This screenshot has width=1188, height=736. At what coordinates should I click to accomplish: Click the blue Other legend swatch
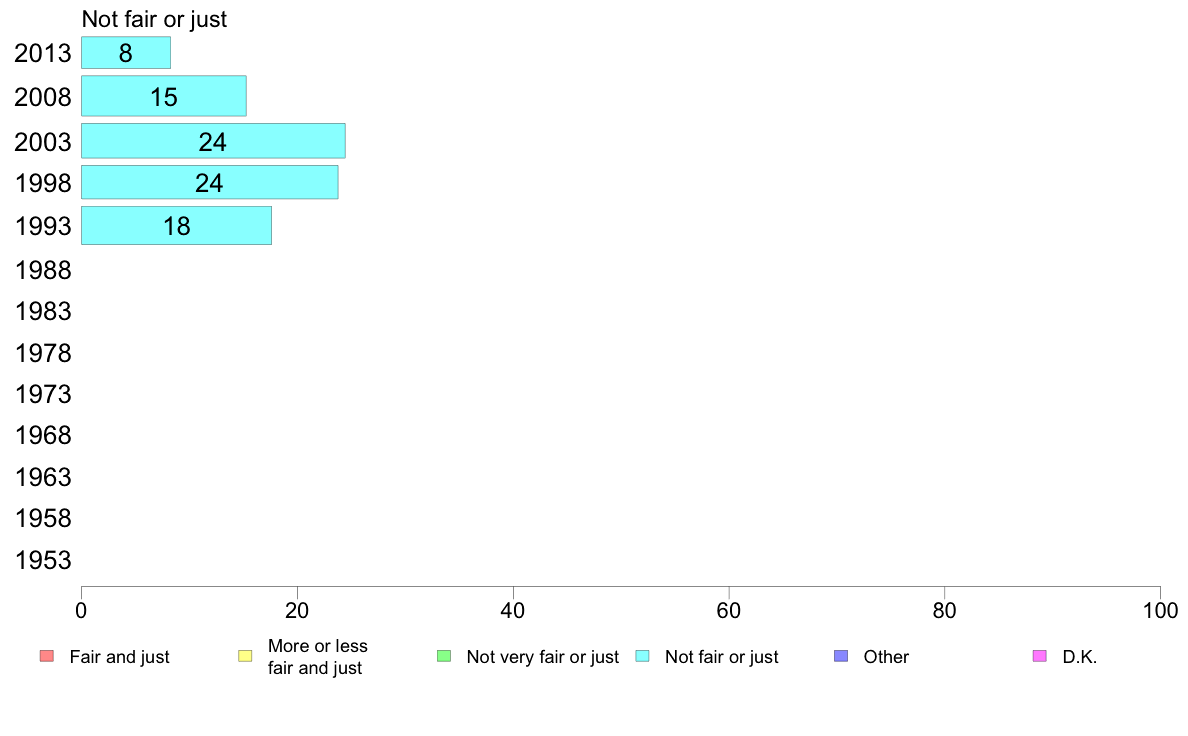click(x=841, y=656)
